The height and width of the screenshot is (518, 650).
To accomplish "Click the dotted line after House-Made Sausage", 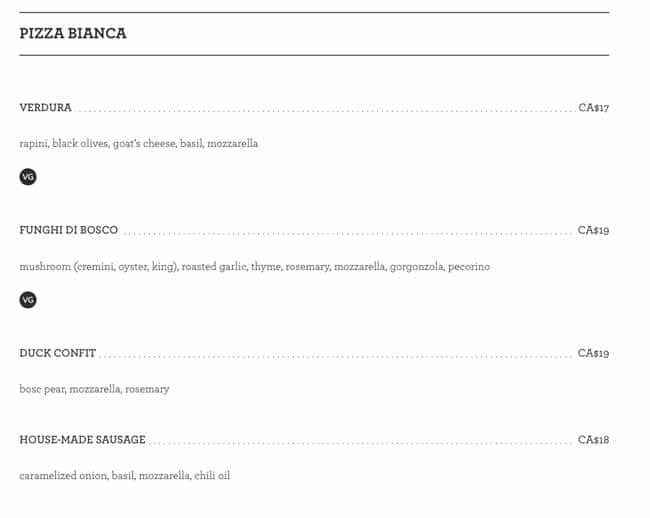I will (360, 442).
